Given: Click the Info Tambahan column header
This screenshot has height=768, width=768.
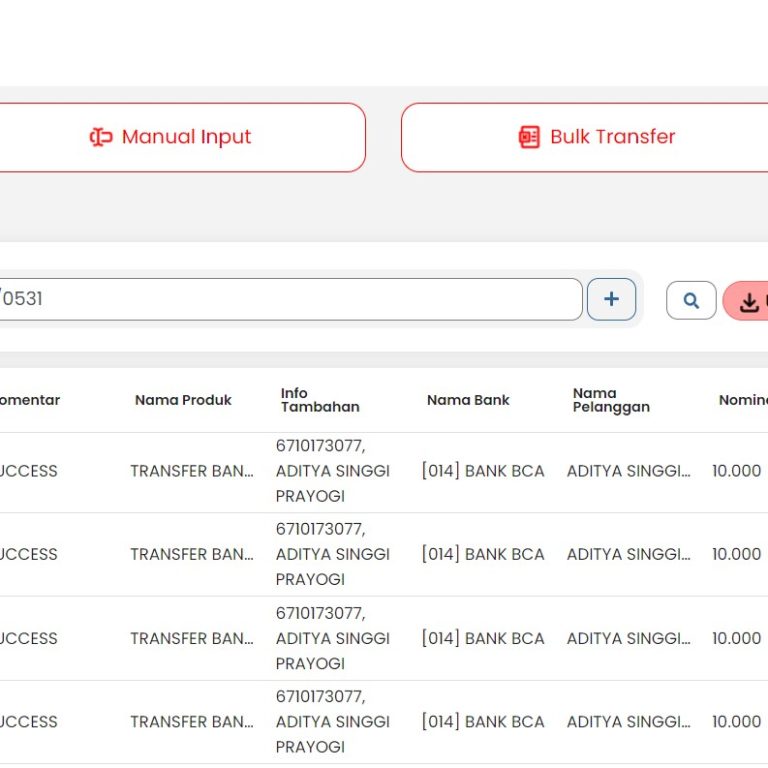Looking at the screenshot, I should pos(319,400).
